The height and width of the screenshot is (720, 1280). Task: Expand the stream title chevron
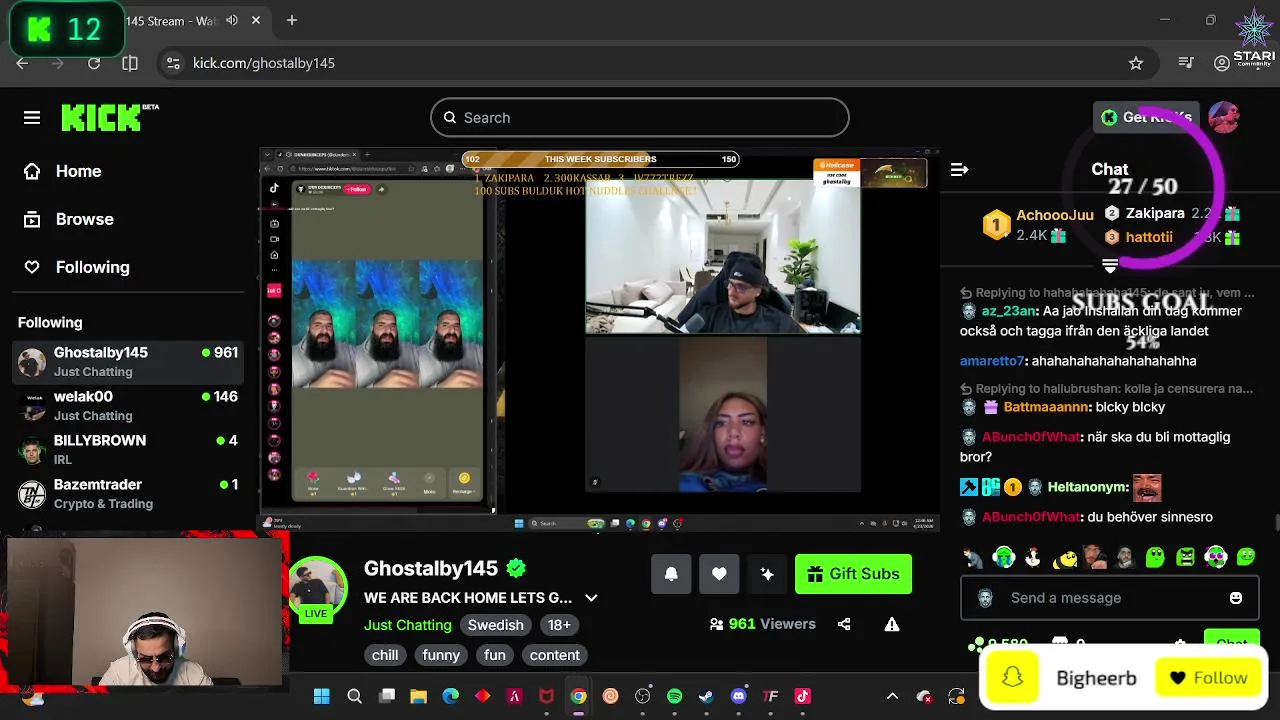(591, 598)
